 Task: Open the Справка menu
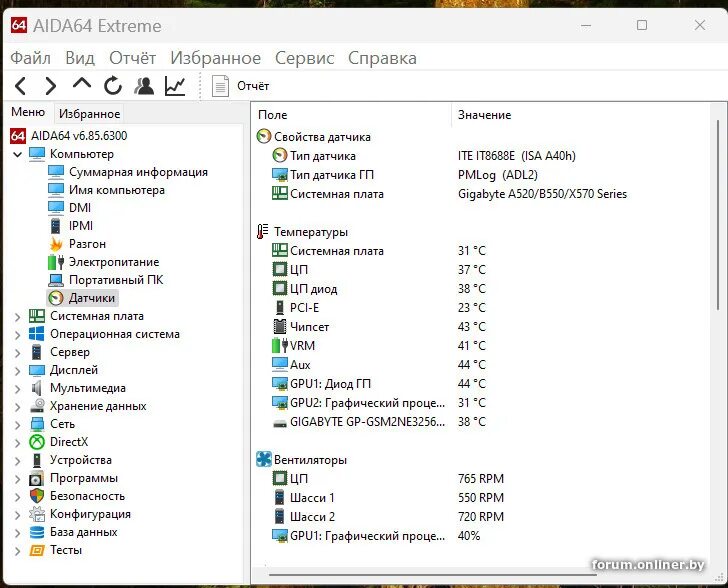(x=382, y=58)
